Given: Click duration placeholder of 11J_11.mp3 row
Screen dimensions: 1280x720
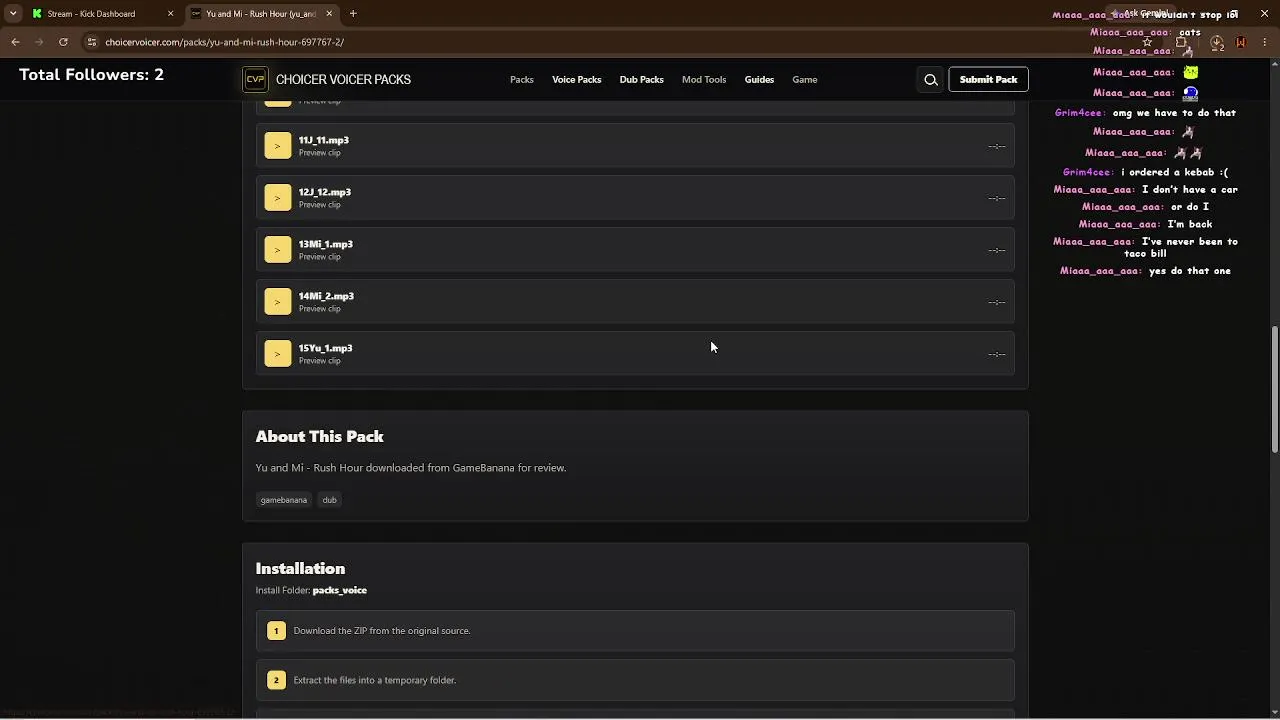Looking at the screenshot, I should (x=997, y=146).
